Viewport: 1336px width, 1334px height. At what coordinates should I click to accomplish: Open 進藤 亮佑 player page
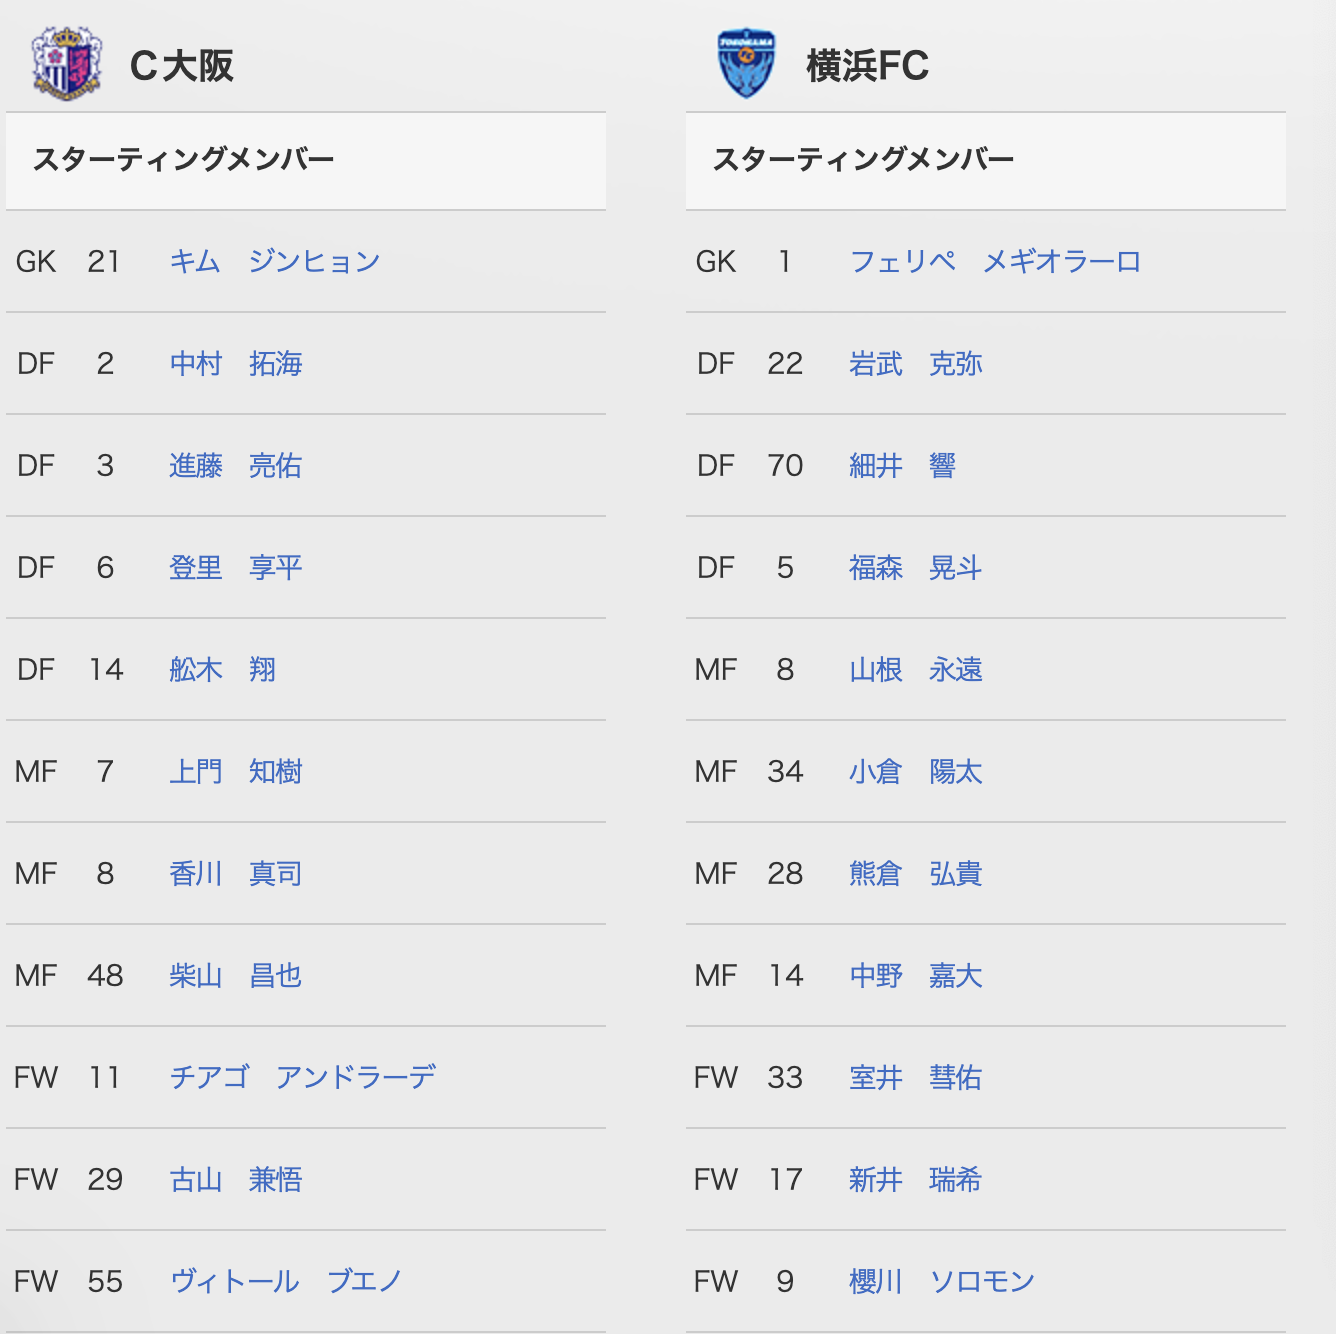(x=236, y=465)
